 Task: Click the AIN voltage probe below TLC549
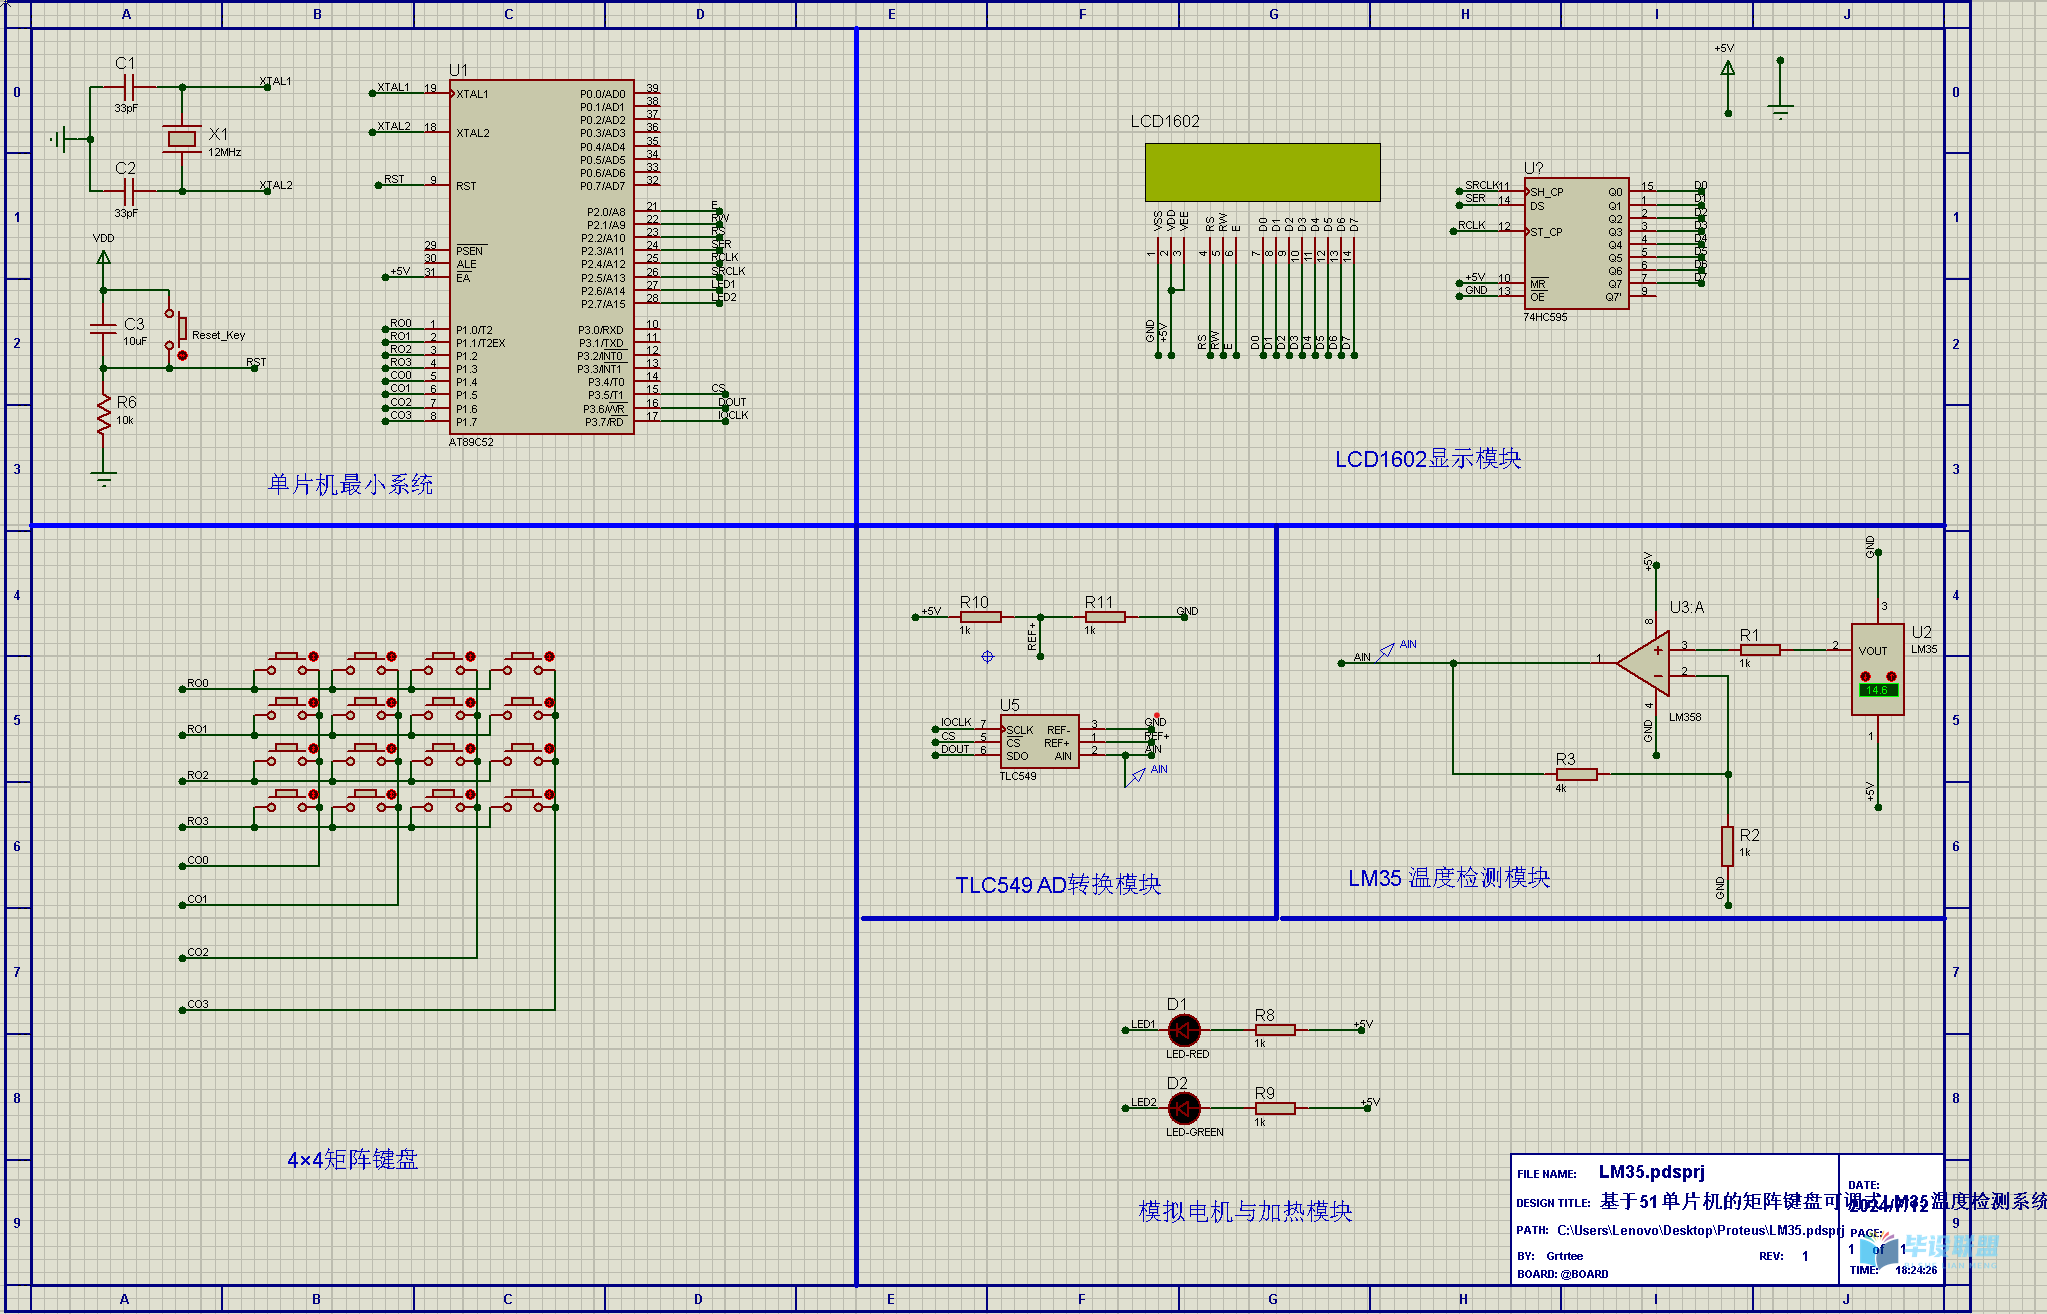tap(1135, 776)
